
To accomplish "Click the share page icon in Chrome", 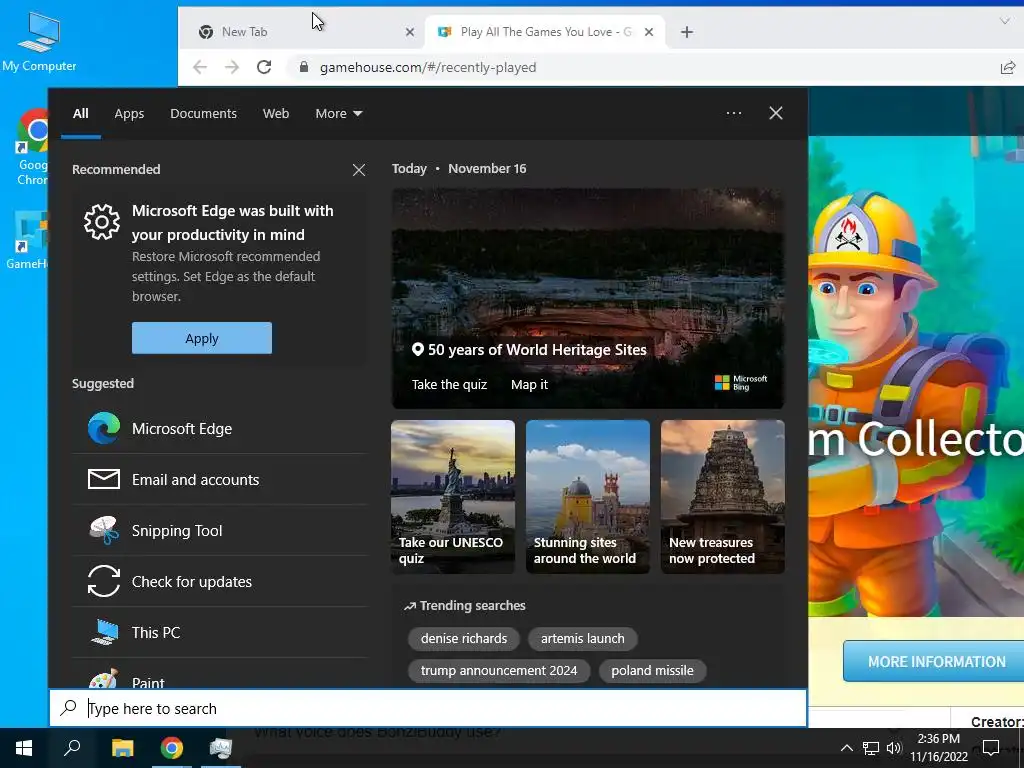I will click(x=1008, y=67).
